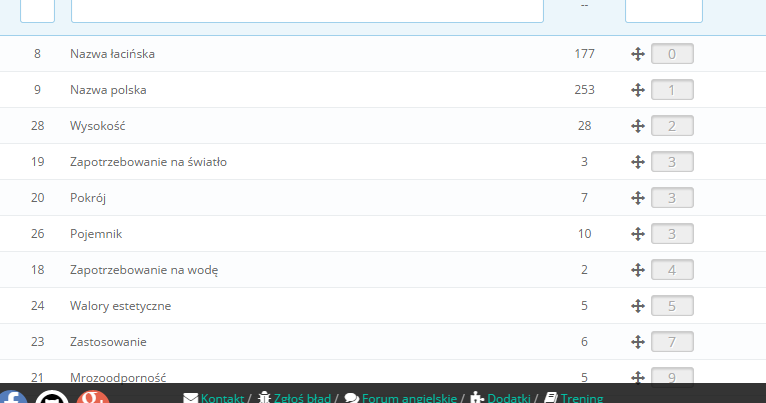Select the Nazwa polska feature name
Image resolution: width=766 pixels, height=403 pixels.
[x=108, y=90]
